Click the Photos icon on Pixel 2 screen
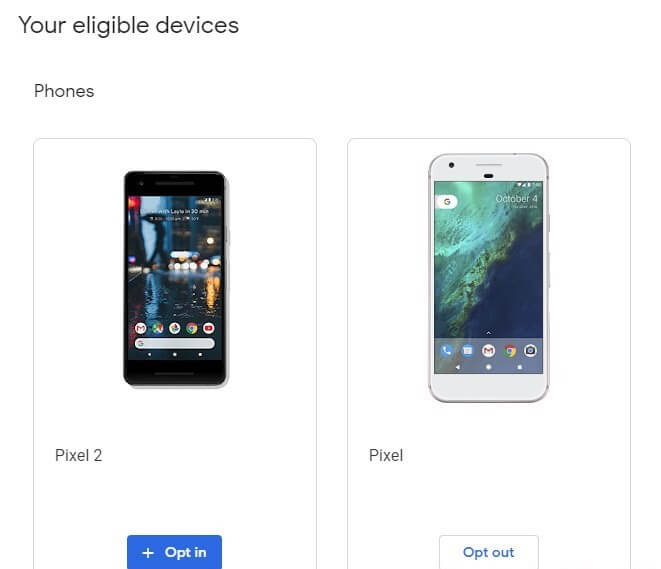The image size is (661, 569). tap(175, 328)
